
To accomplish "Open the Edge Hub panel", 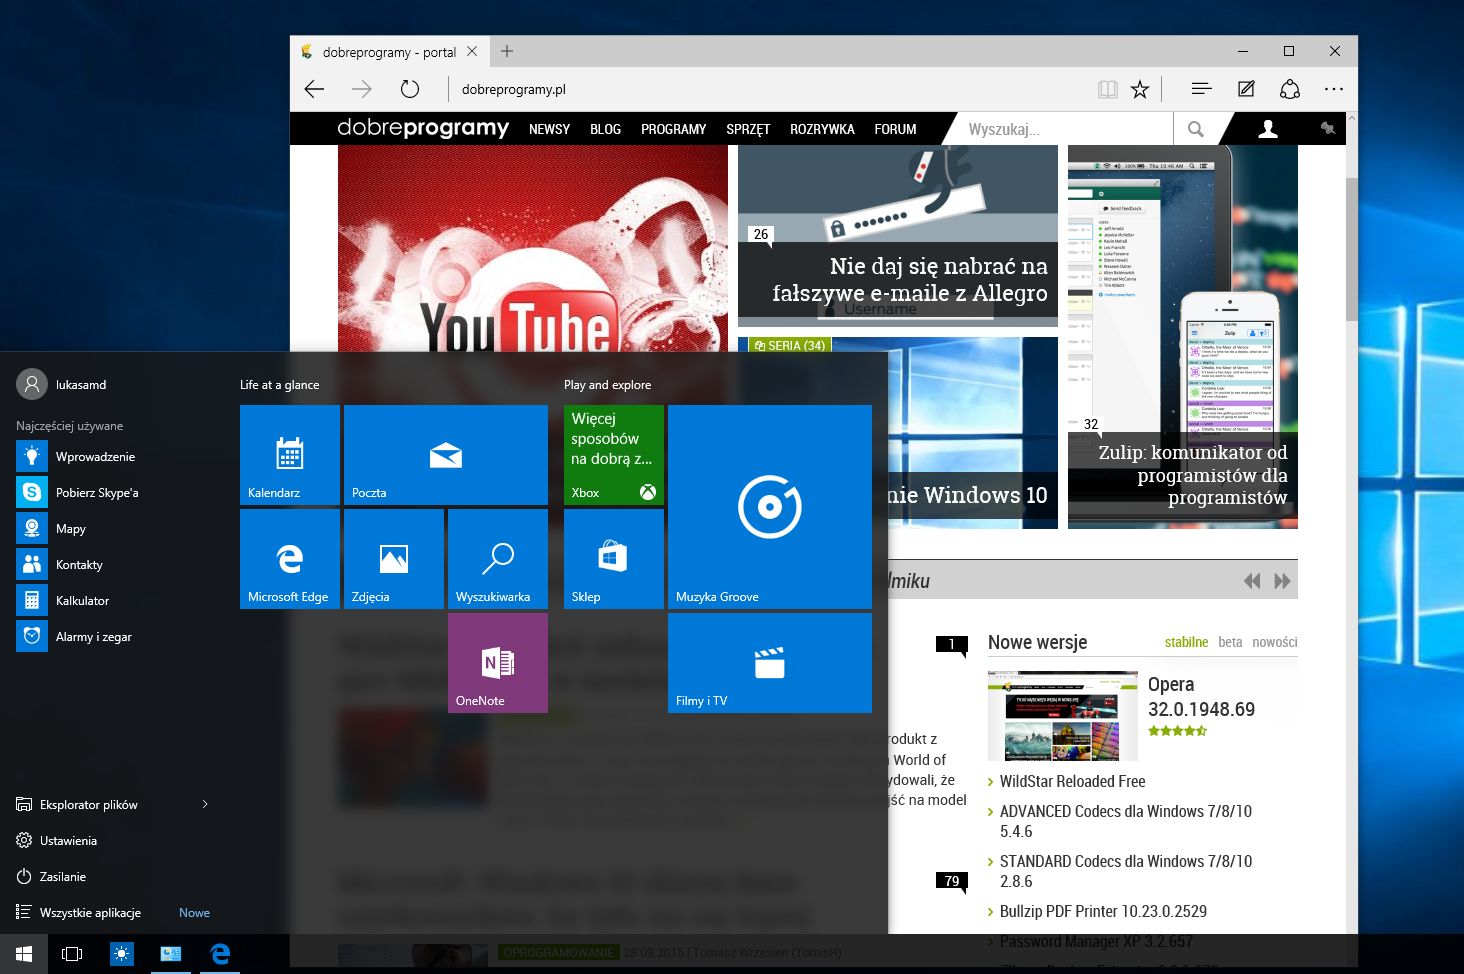I will point(1201,89).
